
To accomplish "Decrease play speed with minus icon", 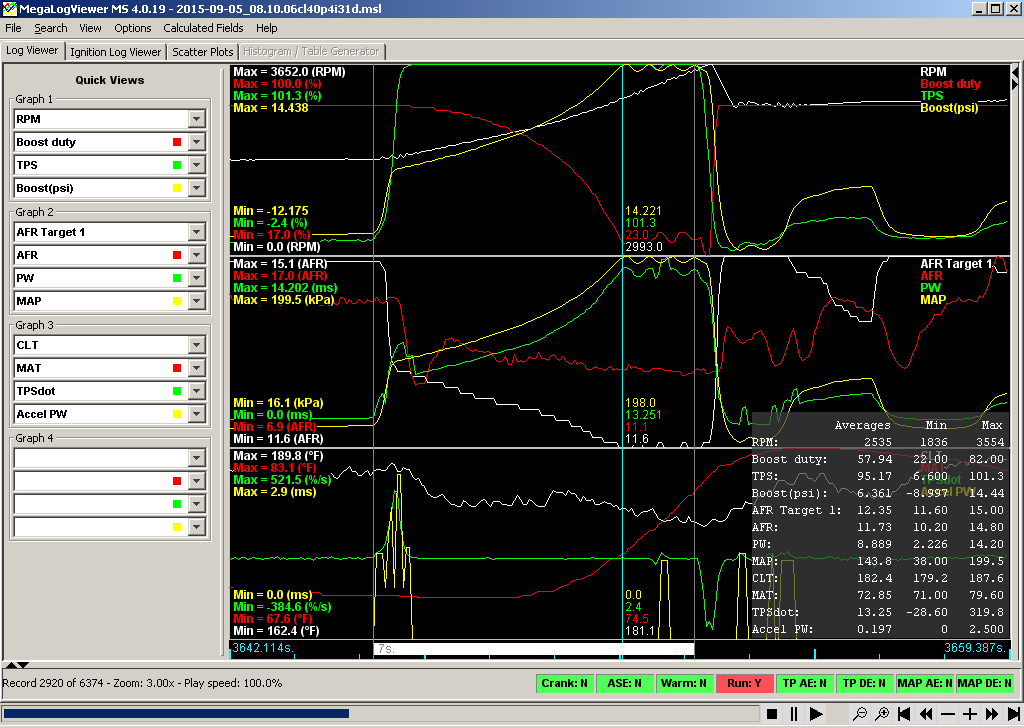I will click(x=948, y=714).
